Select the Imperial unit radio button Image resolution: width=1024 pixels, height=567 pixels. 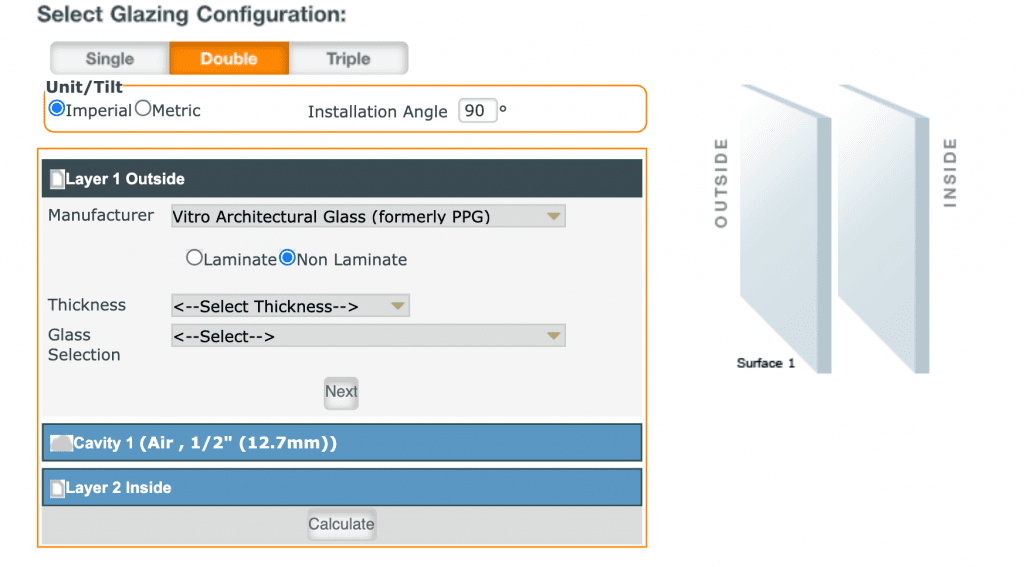coord(57,109)
